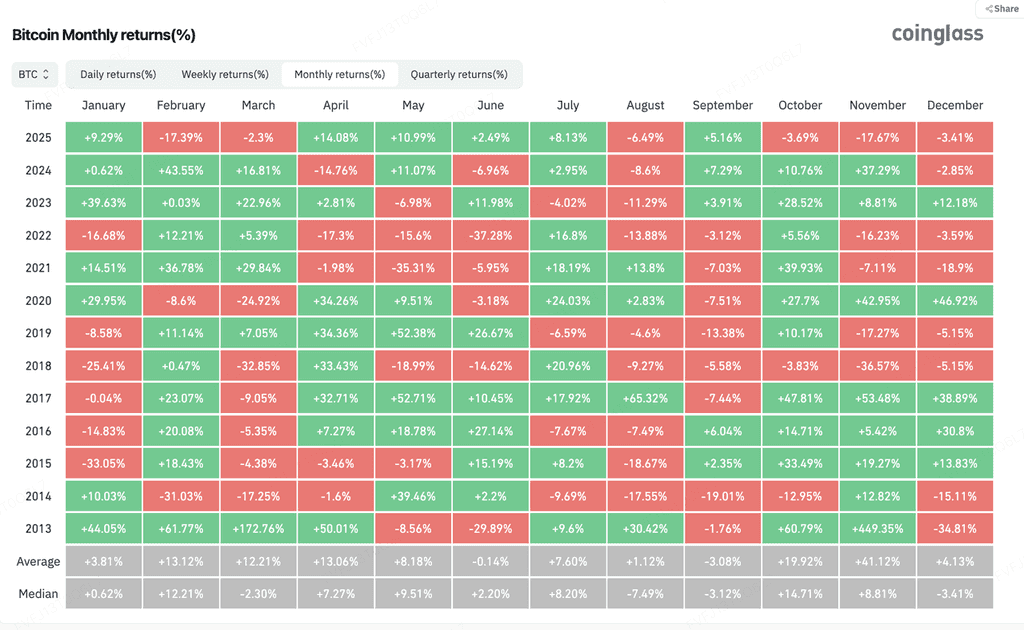Click the Bitcoin Monthly returns(%) title

pyautogui.click(x=104, y=35)
